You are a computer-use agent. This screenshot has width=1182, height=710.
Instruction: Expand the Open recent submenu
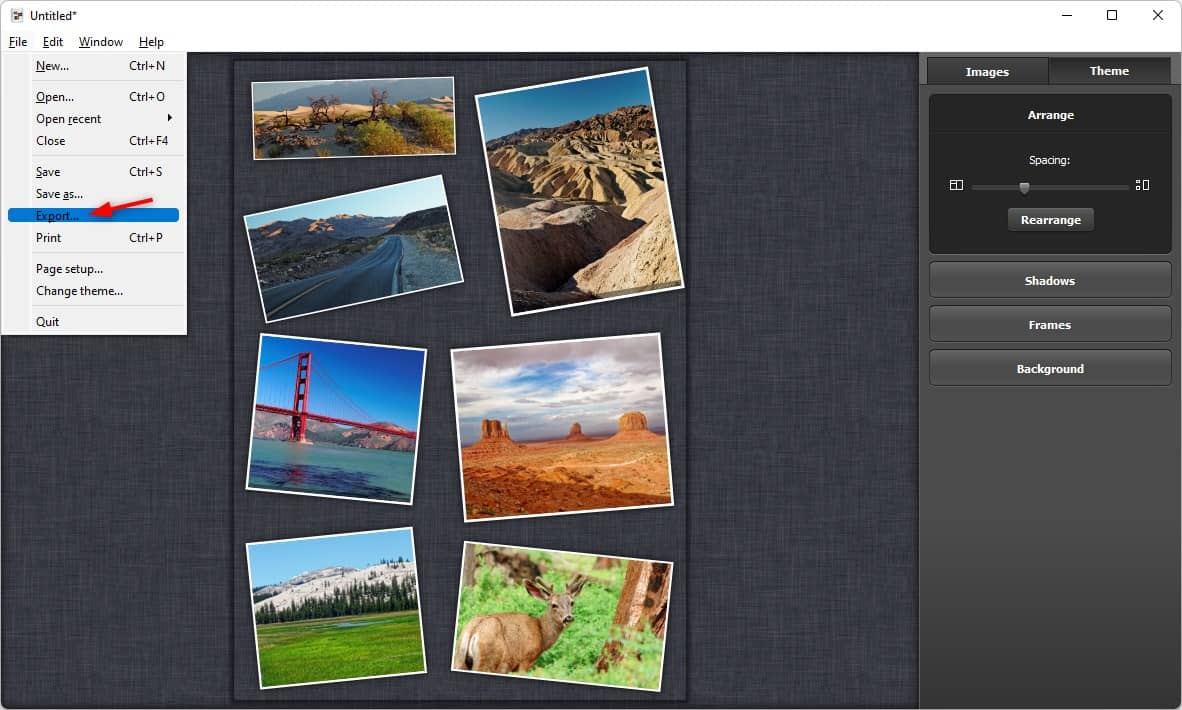pos(93,119)
